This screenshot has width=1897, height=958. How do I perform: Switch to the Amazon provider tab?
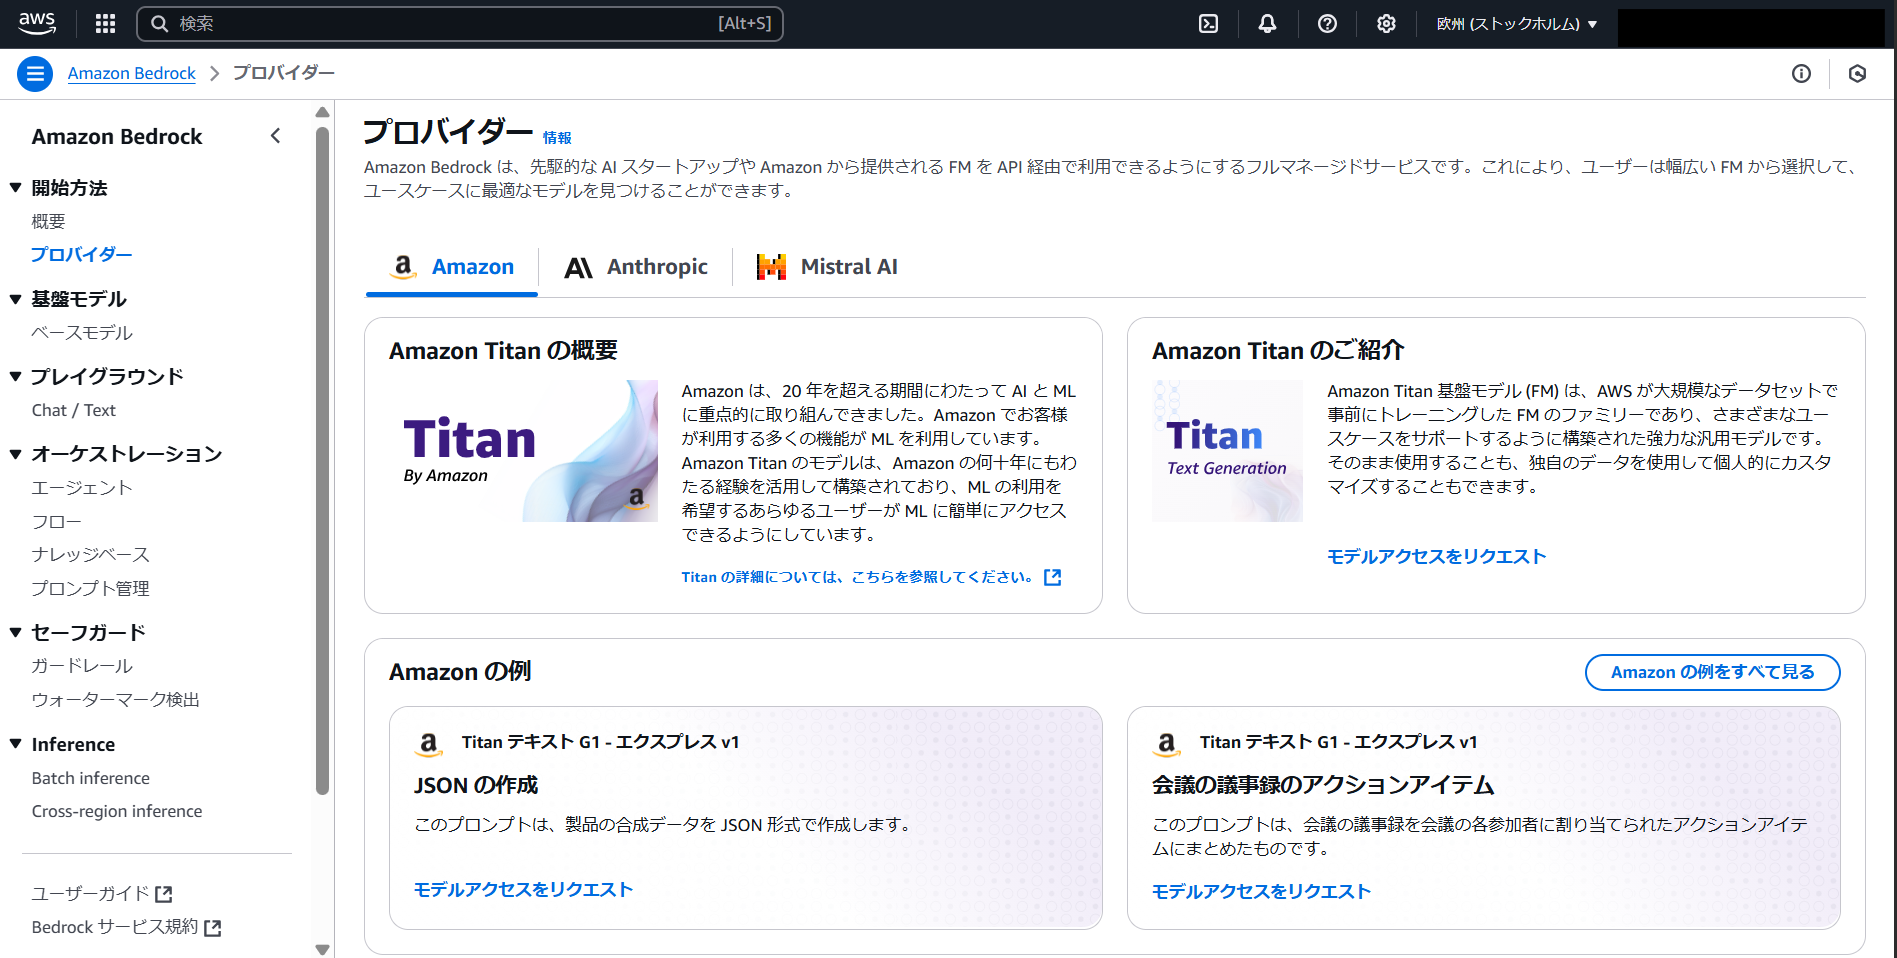click(452, 267)
